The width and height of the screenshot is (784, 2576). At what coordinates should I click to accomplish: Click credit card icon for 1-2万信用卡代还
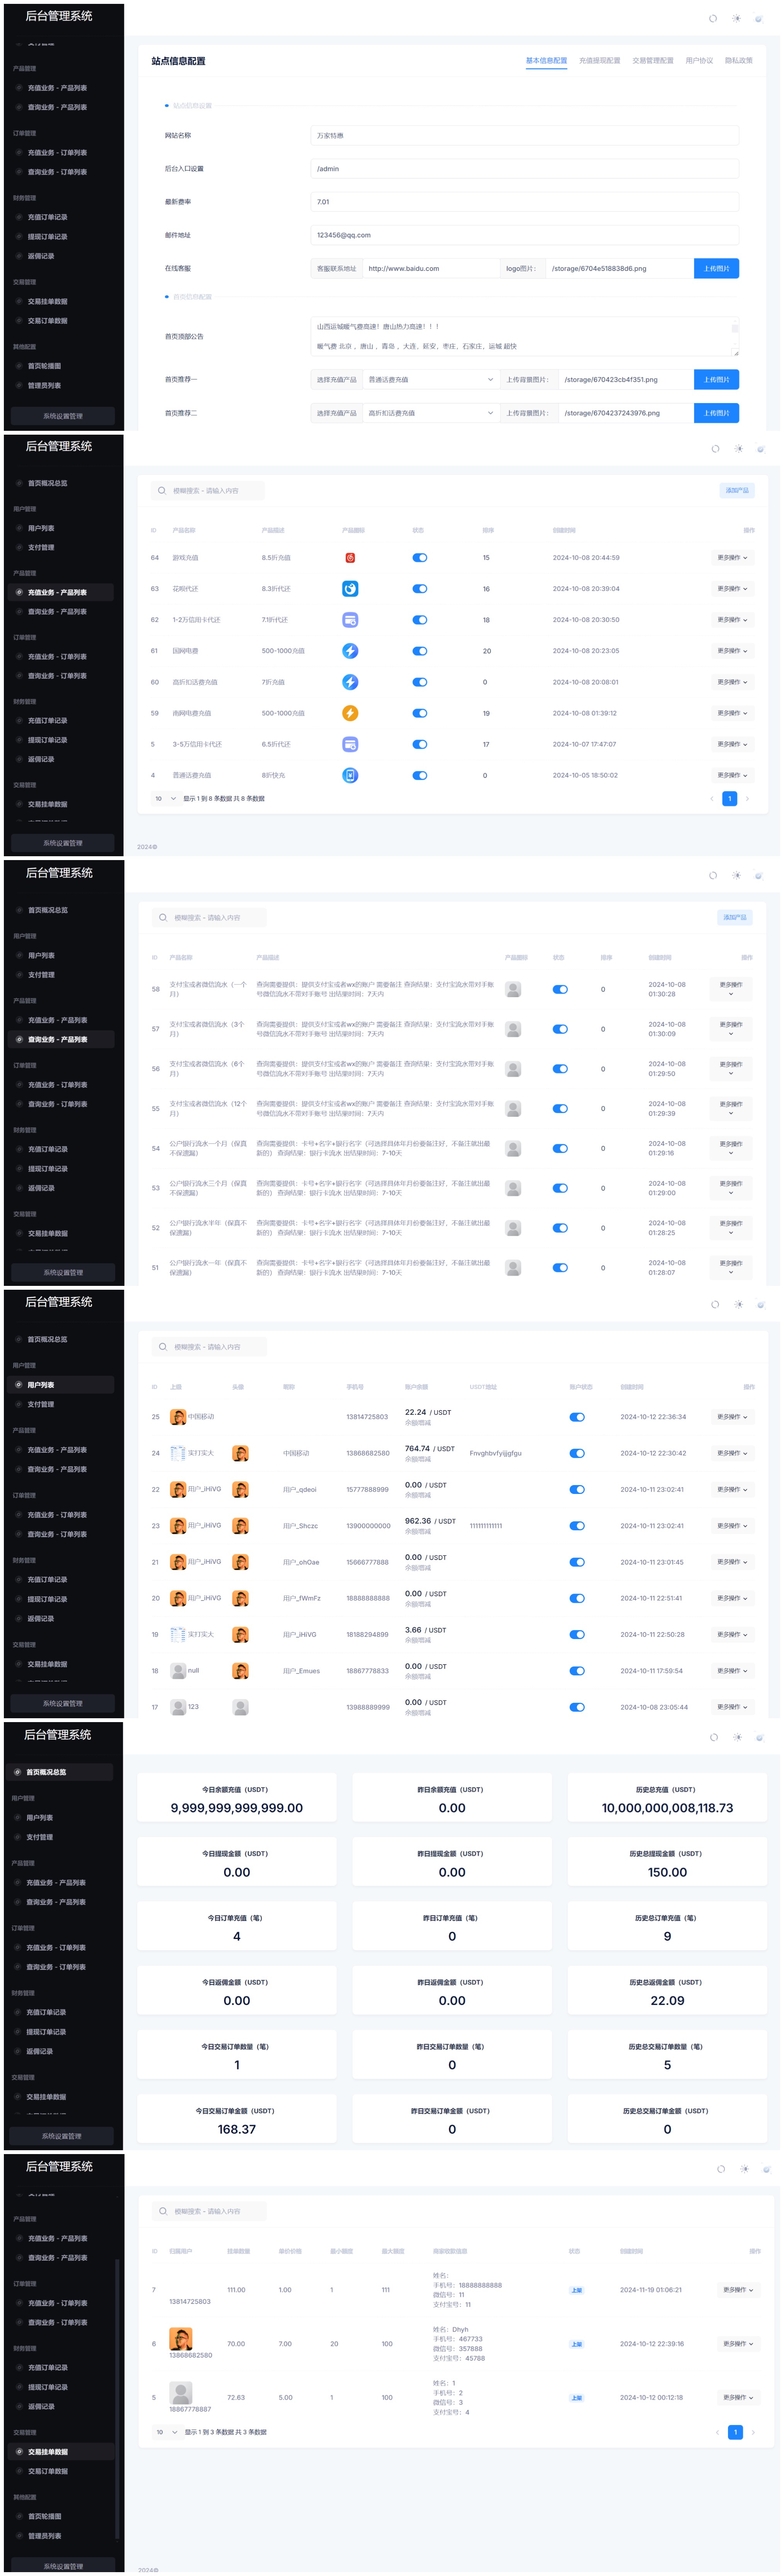[x=350, y=620]
